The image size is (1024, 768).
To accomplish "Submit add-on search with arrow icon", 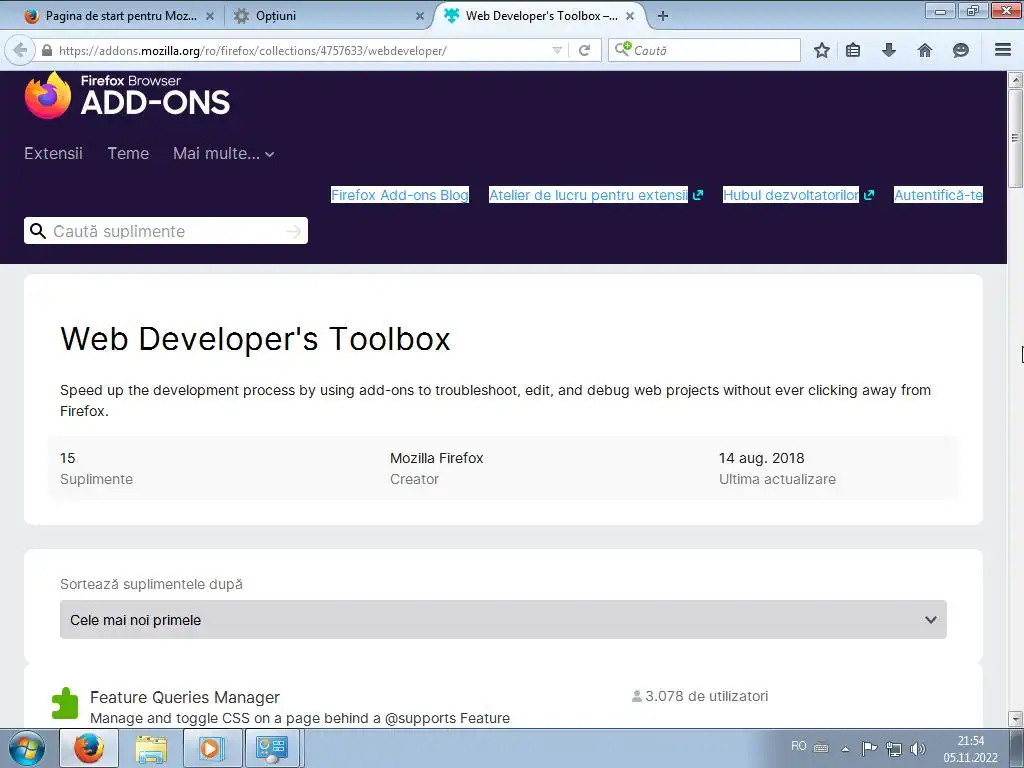I will click(294, 231).
